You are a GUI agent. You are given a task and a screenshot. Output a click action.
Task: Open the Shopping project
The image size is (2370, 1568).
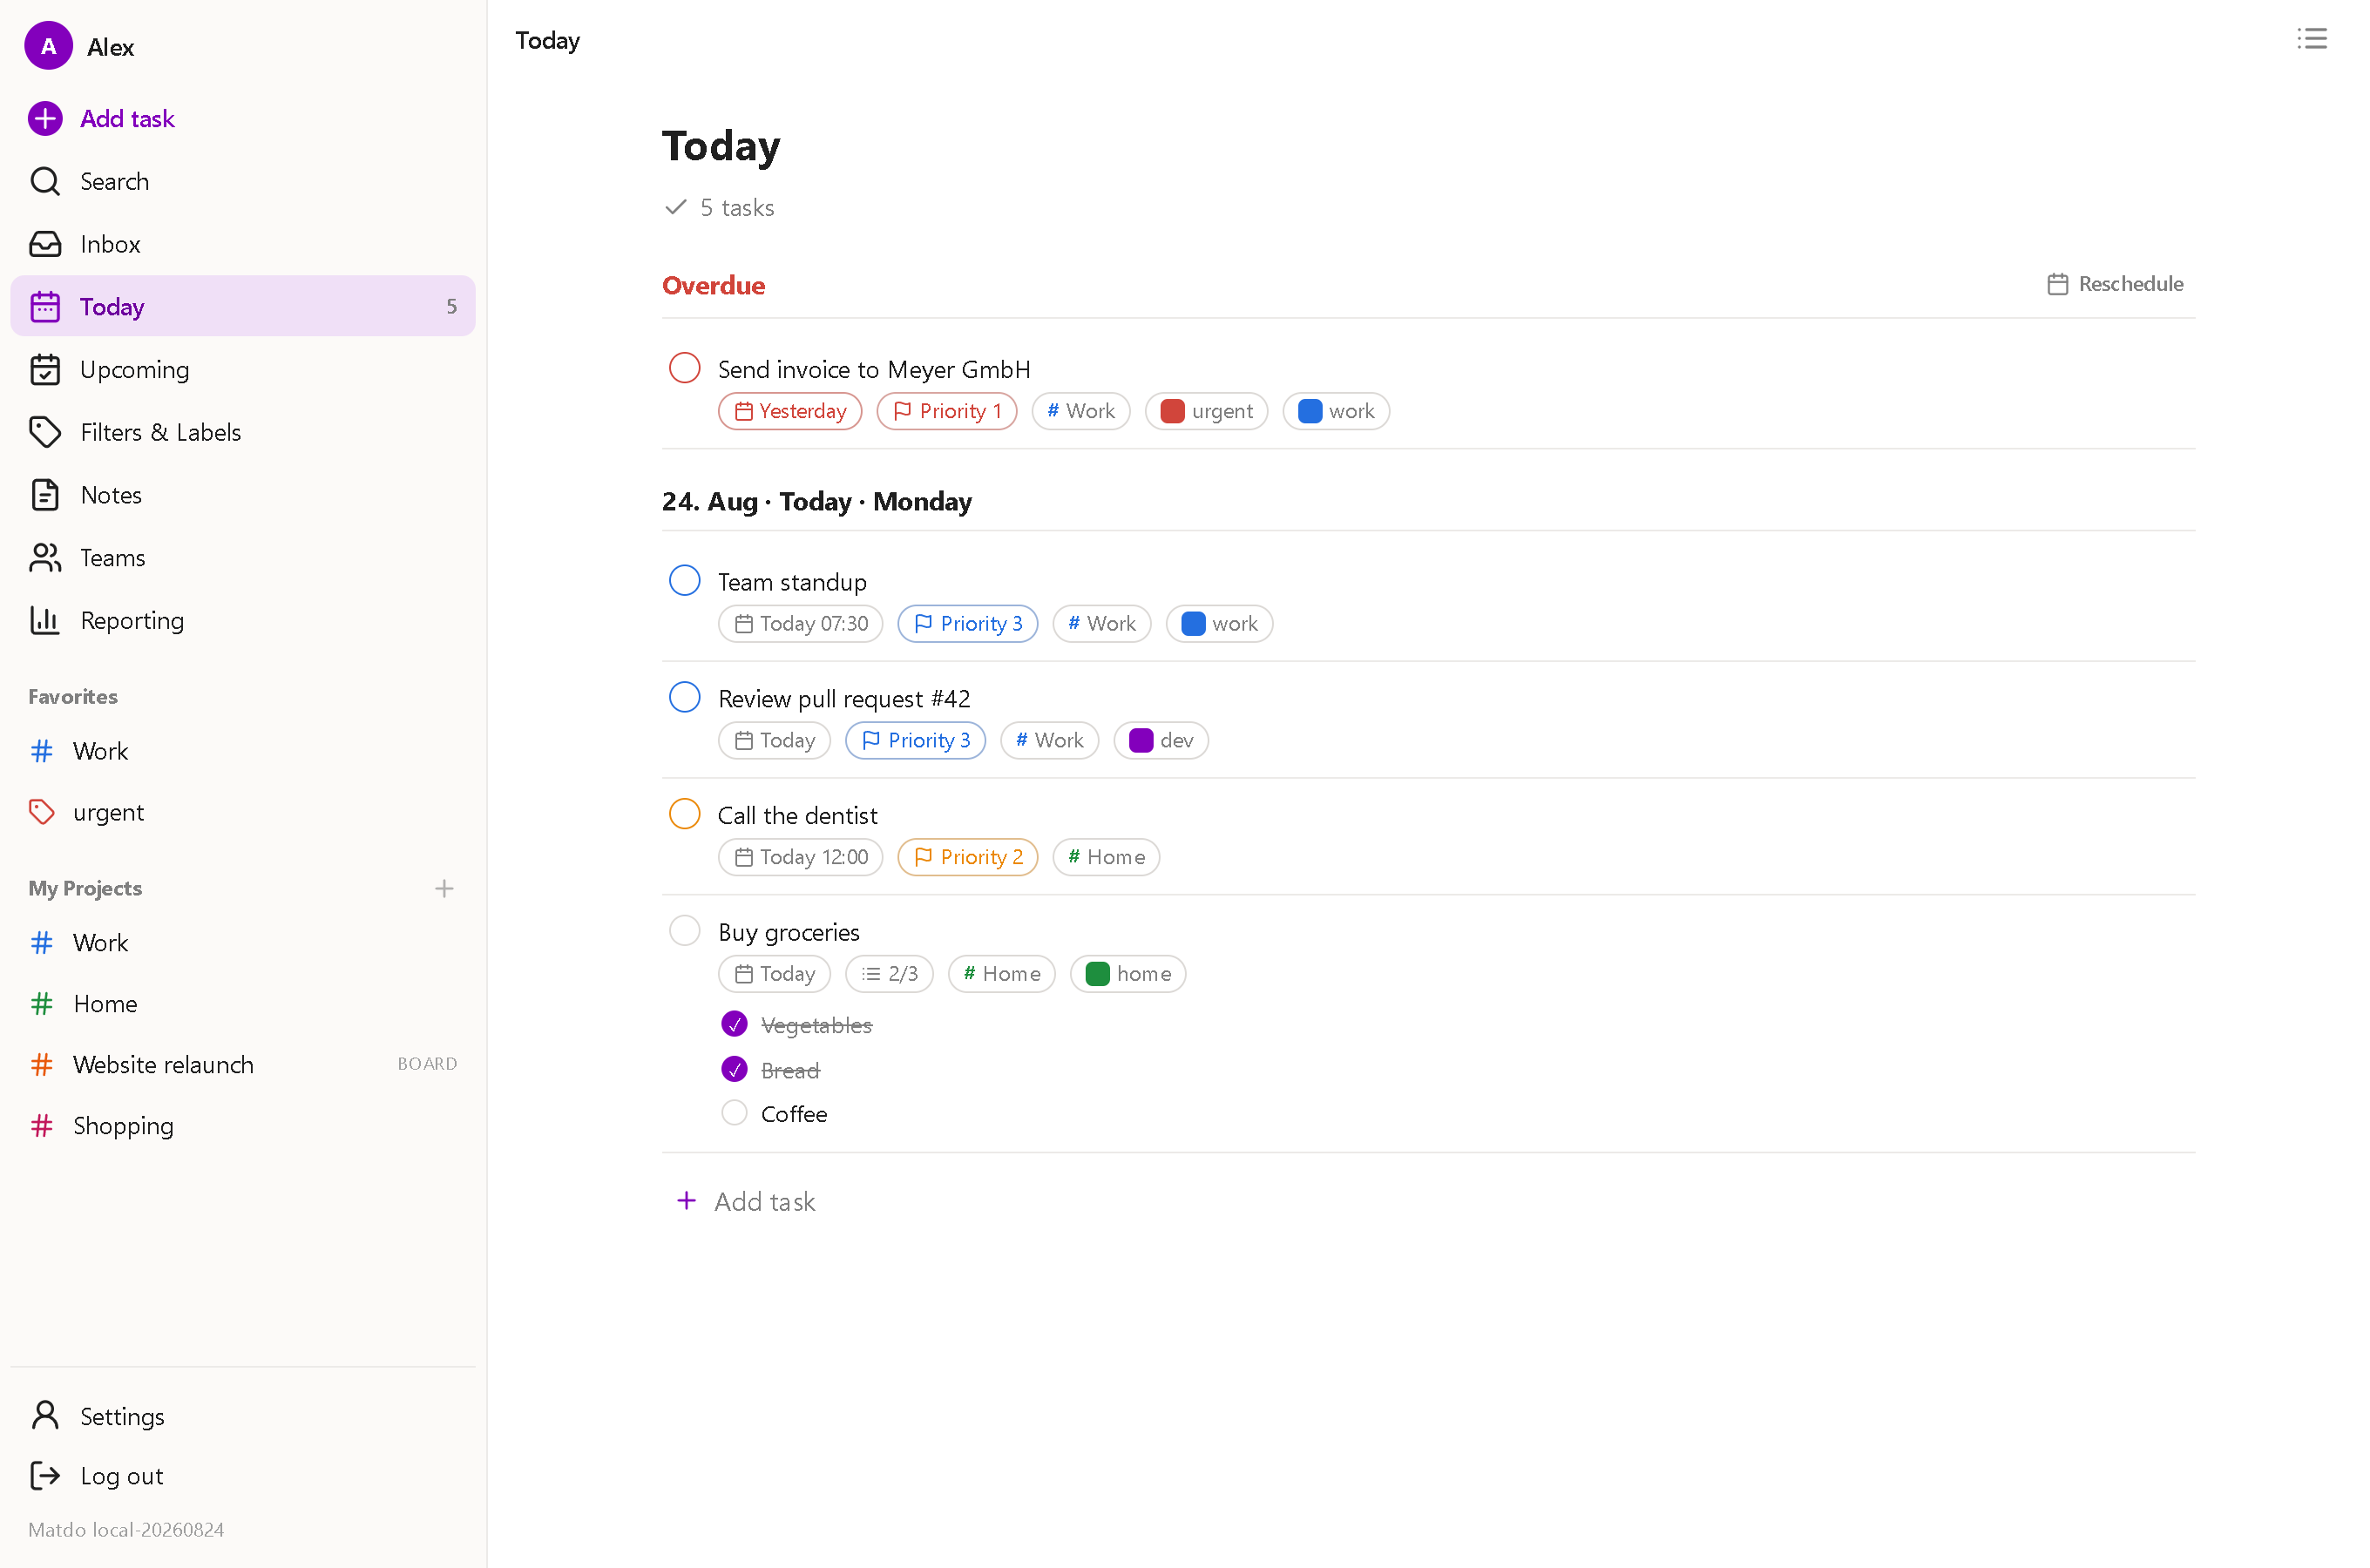(x=242, y=1125)
